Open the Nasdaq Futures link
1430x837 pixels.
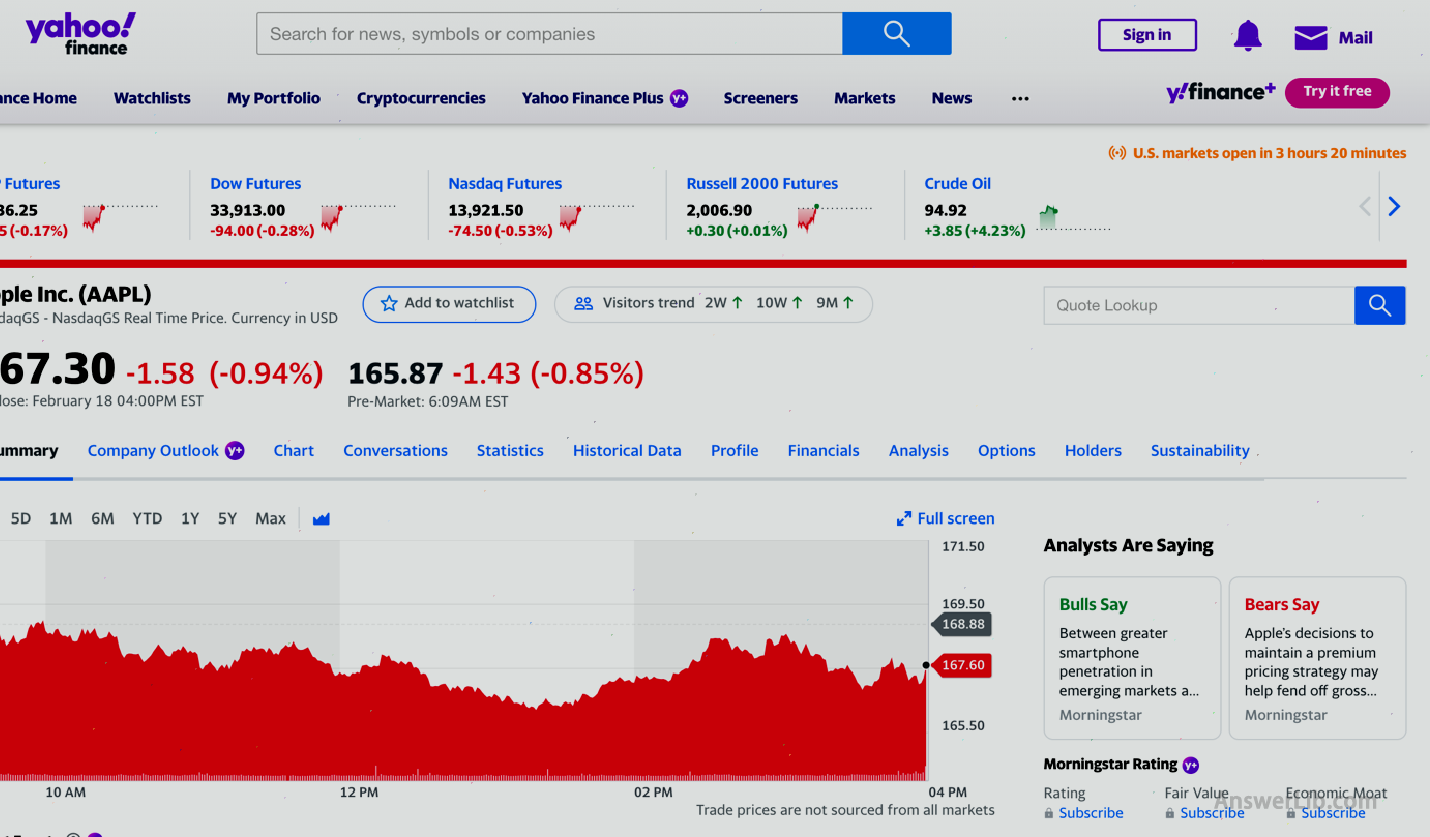(x=505, y=184)
